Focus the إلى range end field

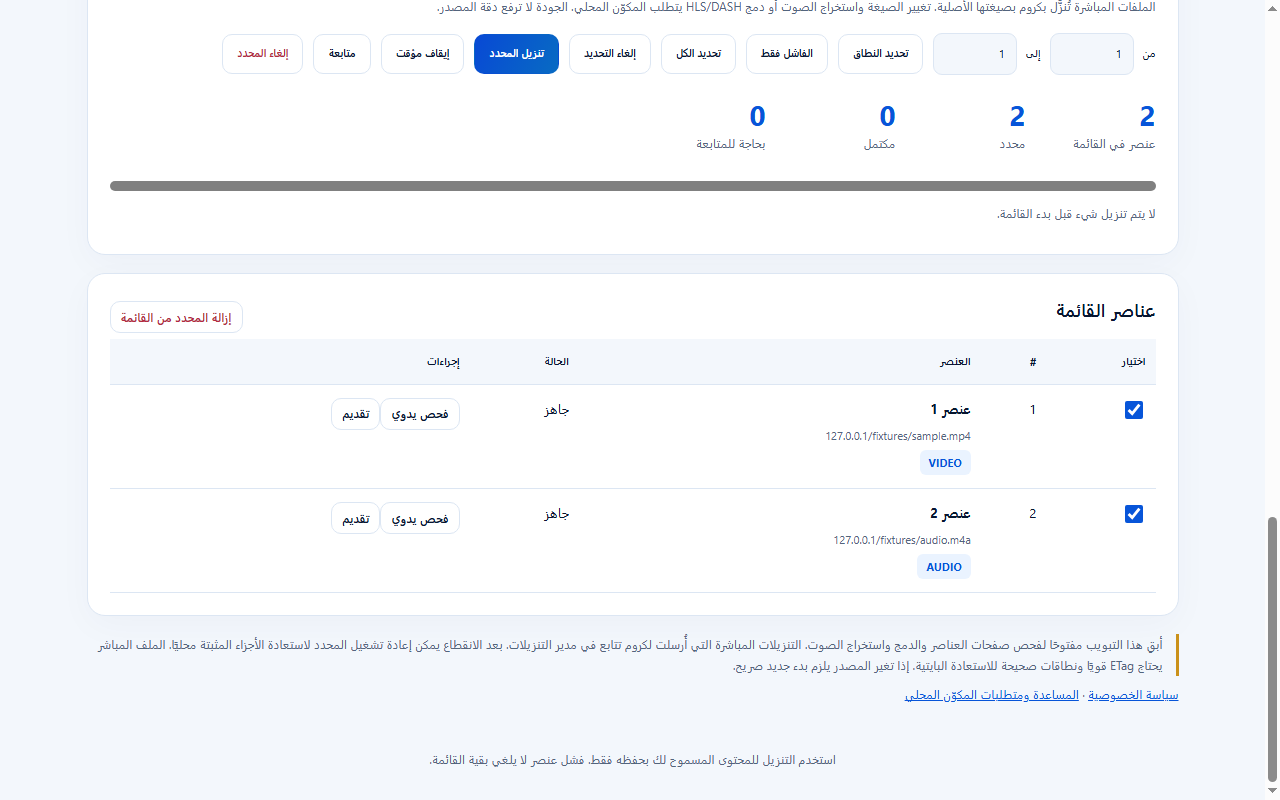pyautogui.click(x=975, y=54)
